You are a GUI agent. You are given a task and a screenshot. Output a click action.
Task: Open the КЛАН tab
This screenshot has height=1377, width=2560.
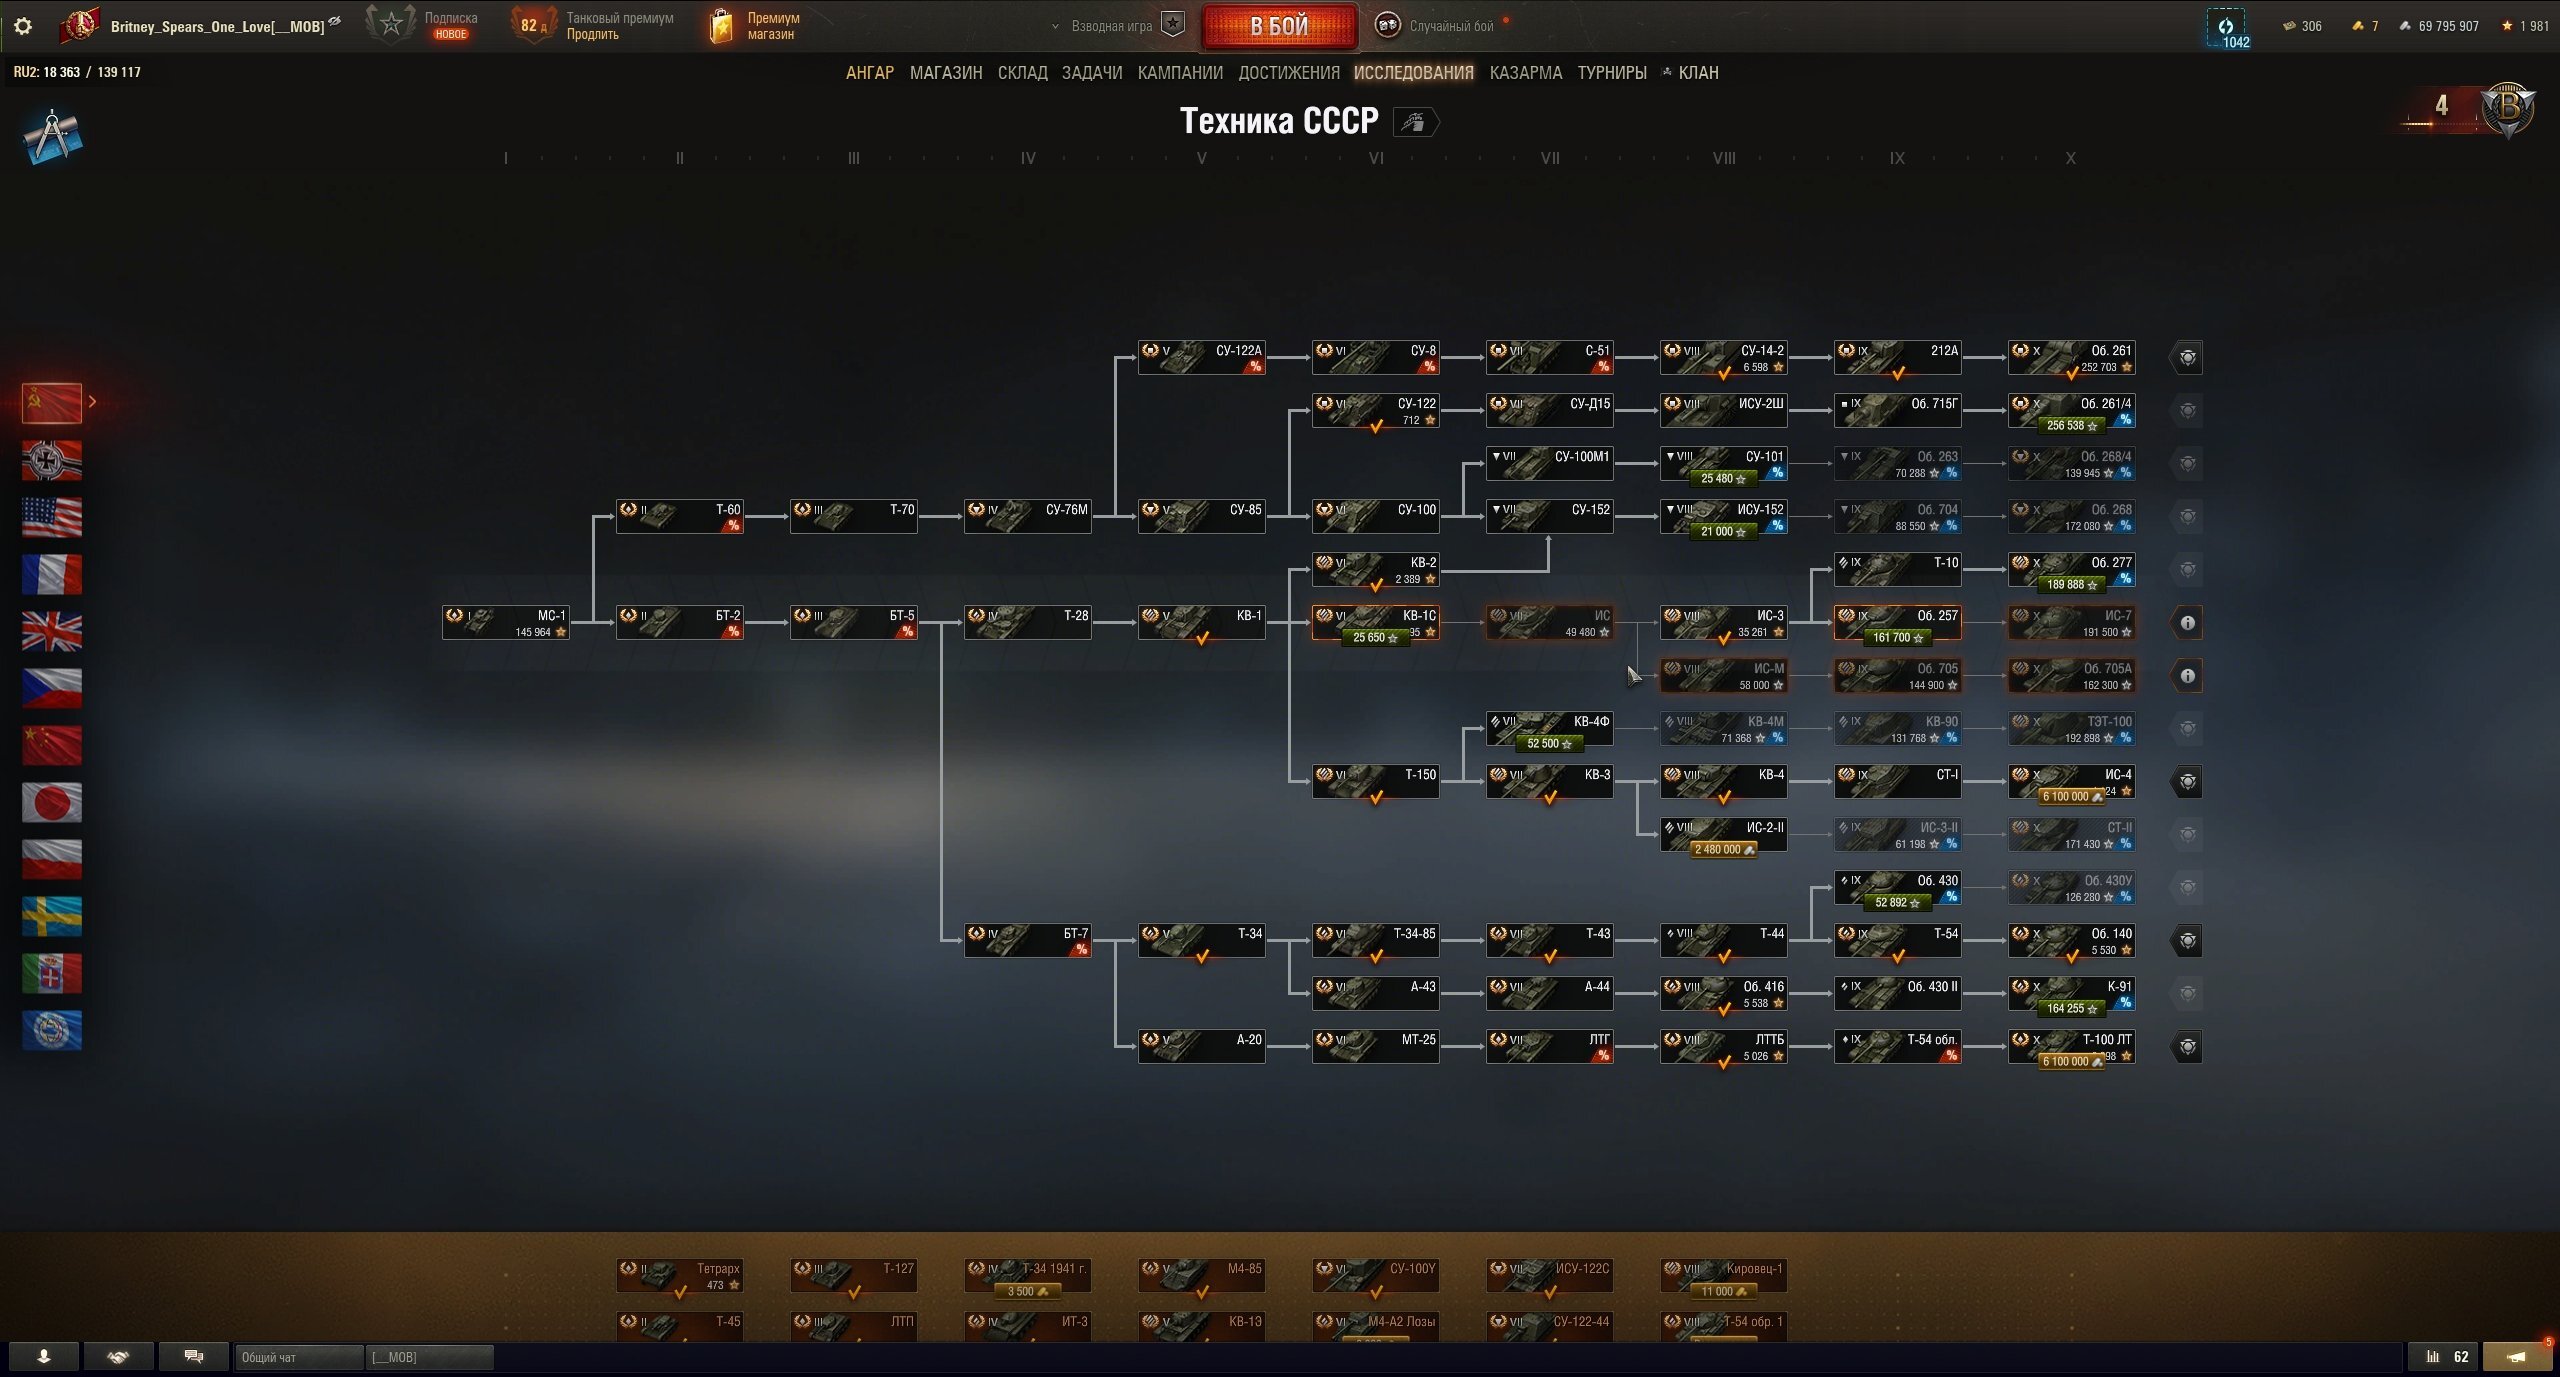[1698, 73]
